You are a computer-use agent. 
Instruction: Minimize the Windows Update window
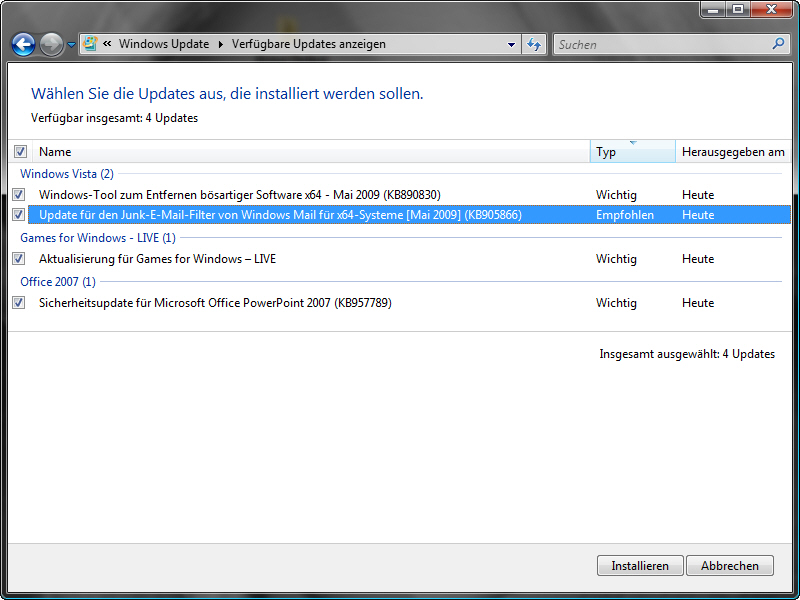click(713, 9)
